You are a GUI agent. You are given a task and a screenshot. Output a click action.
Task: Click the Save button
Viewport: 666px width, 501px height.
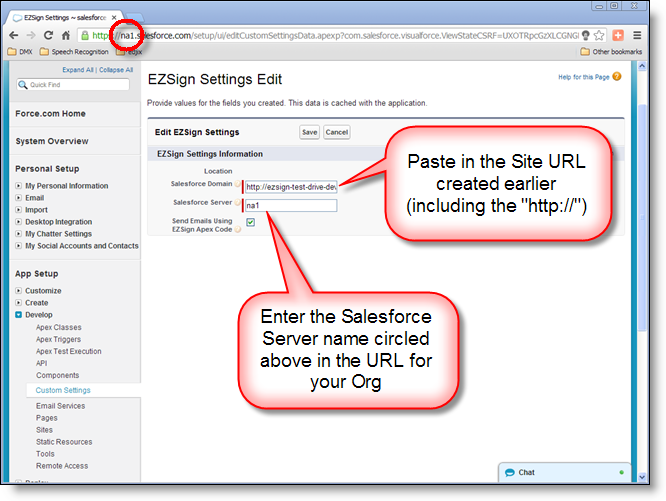309,132
